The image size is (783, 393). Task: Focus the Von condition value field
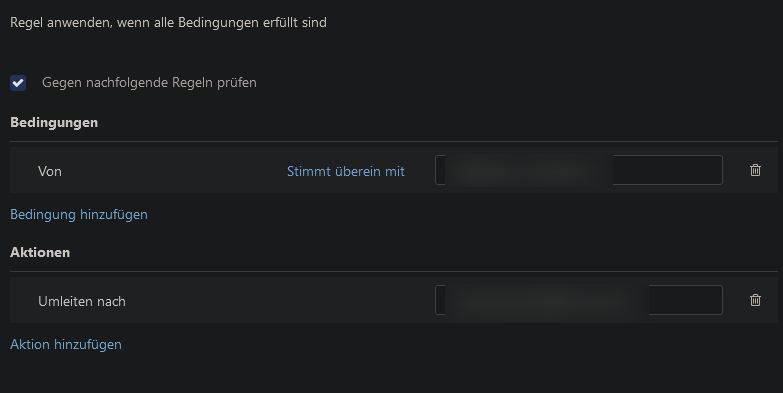[579, 170]
